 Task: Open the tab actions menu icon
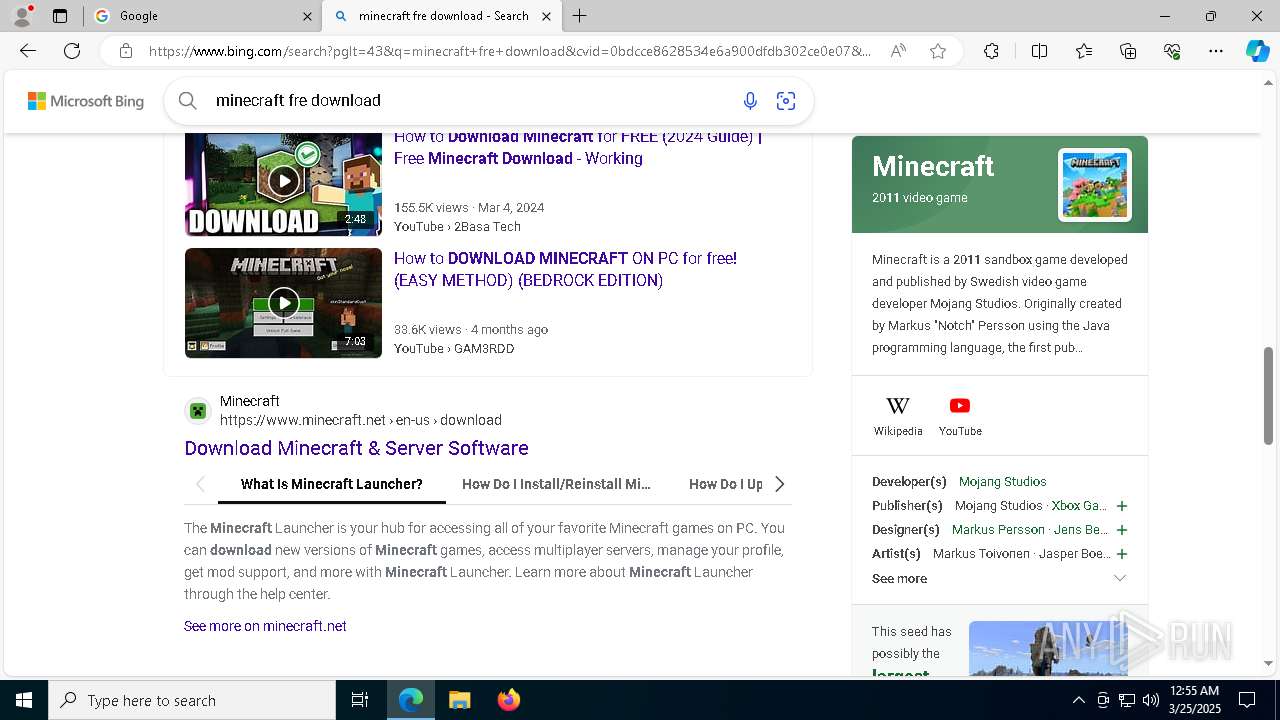(x=60, y=16)
